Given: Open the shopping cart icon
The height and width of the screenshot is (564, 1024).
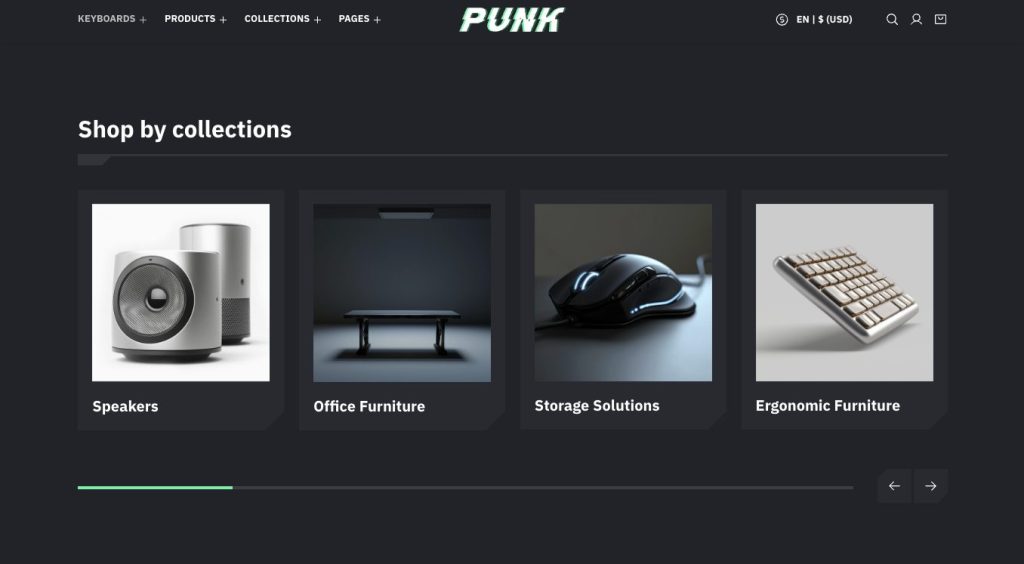Looking at the screenshot, I should (x=940, y=20).
